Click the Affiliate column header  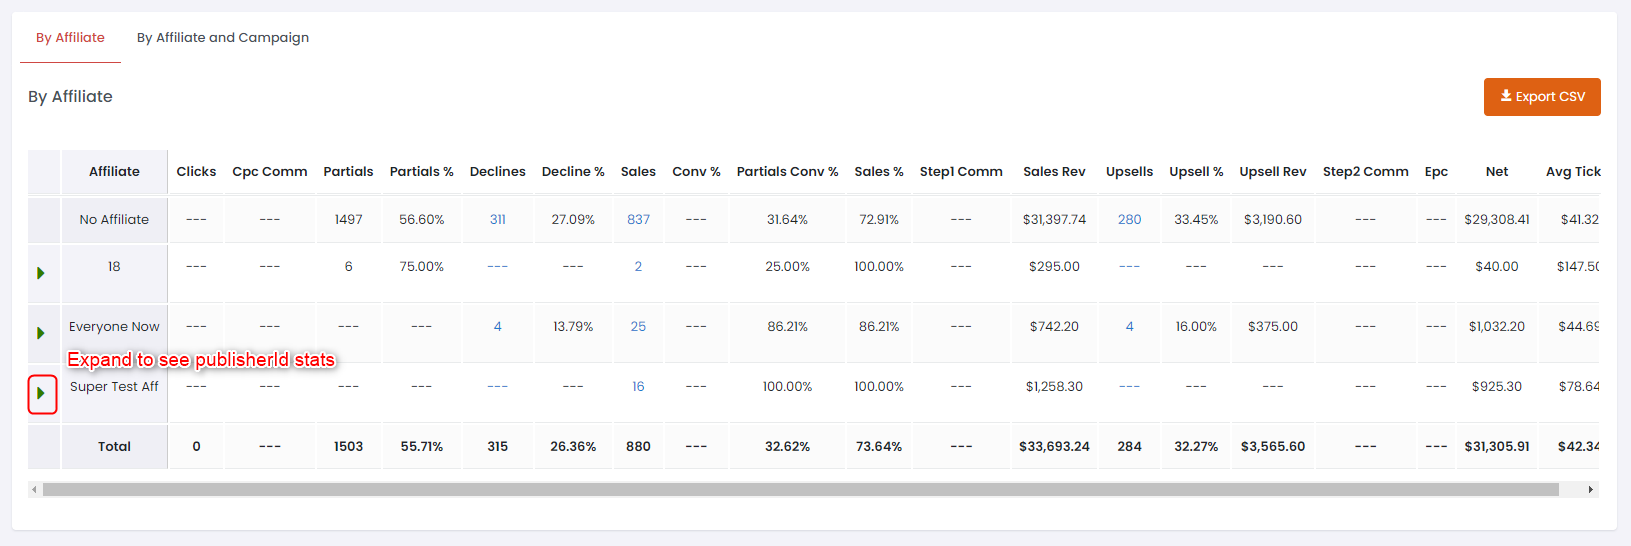(114, 172)
